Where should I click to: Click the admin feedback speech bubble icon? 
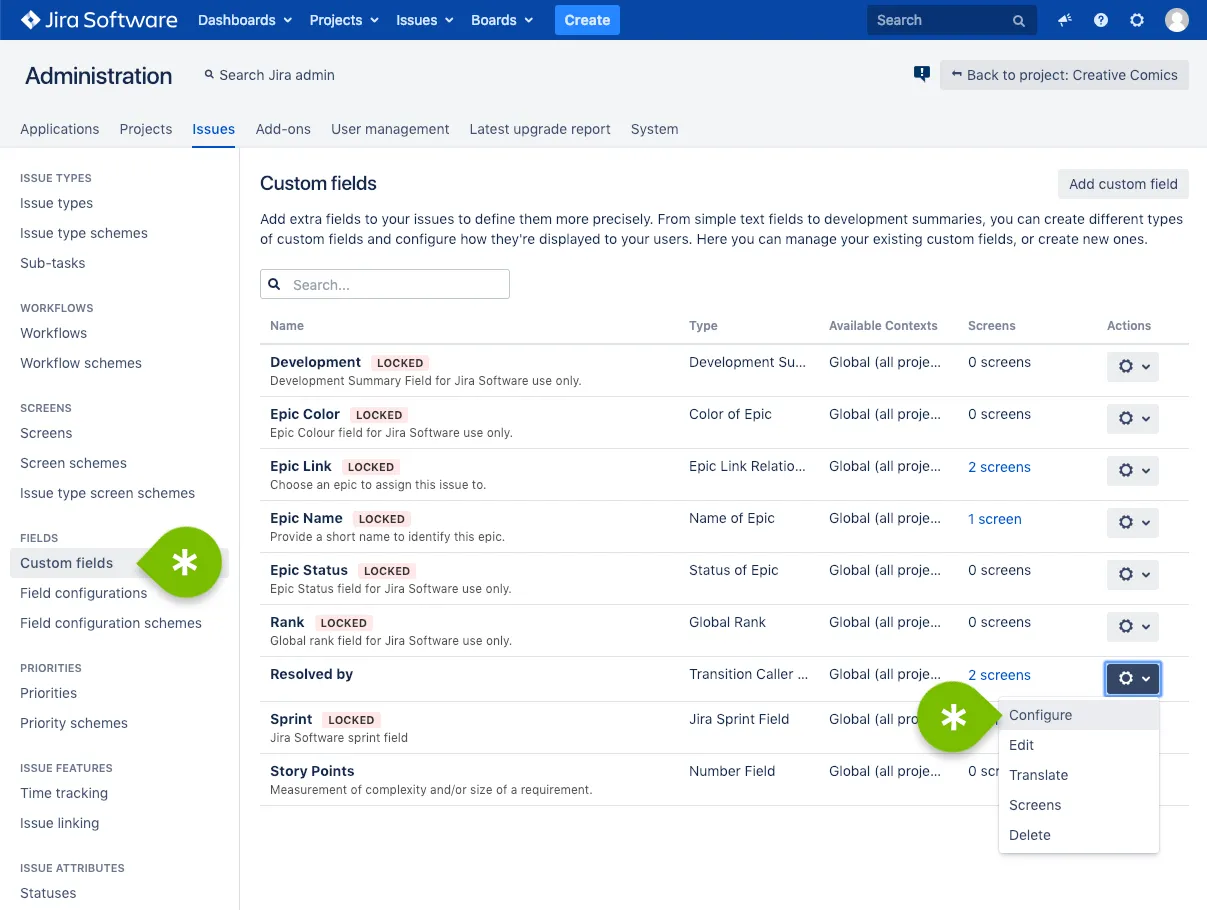(922, 74)
